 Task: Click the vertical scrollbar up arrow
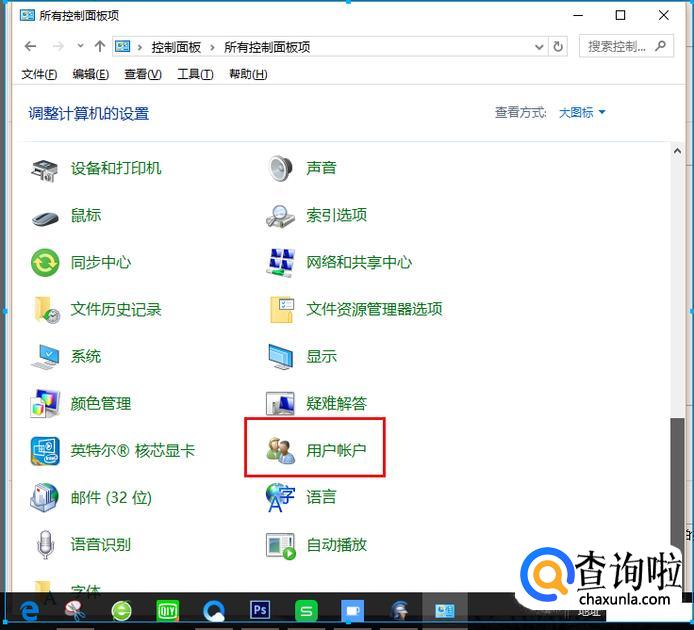click(677, 151)
